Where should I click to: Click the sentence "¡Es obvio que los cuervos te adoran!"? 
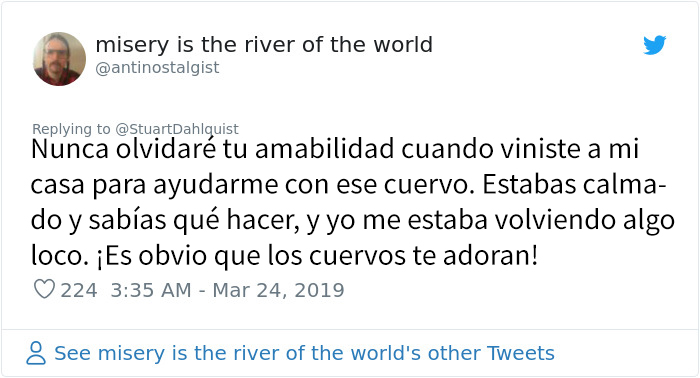[317, 256]
